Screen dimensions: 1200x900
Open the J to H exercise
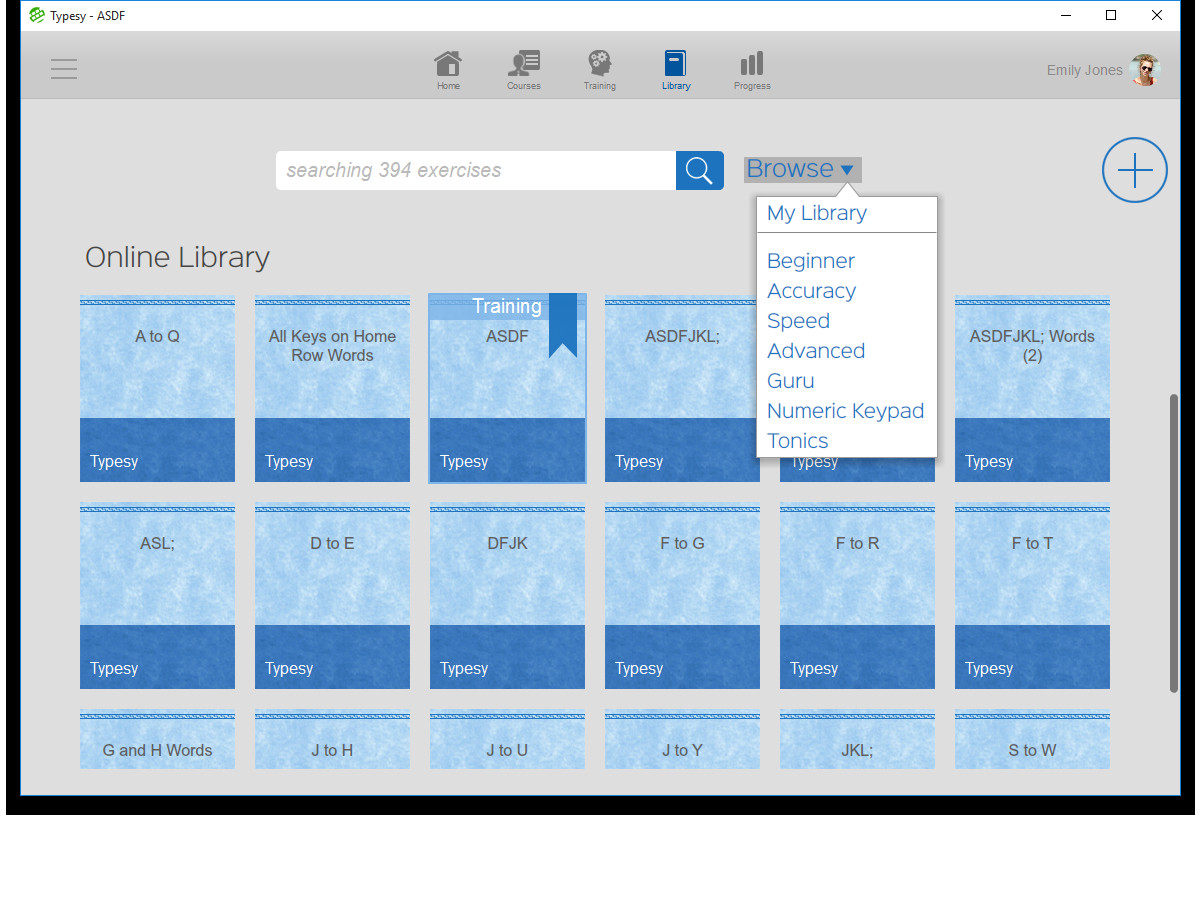point(332,740)
